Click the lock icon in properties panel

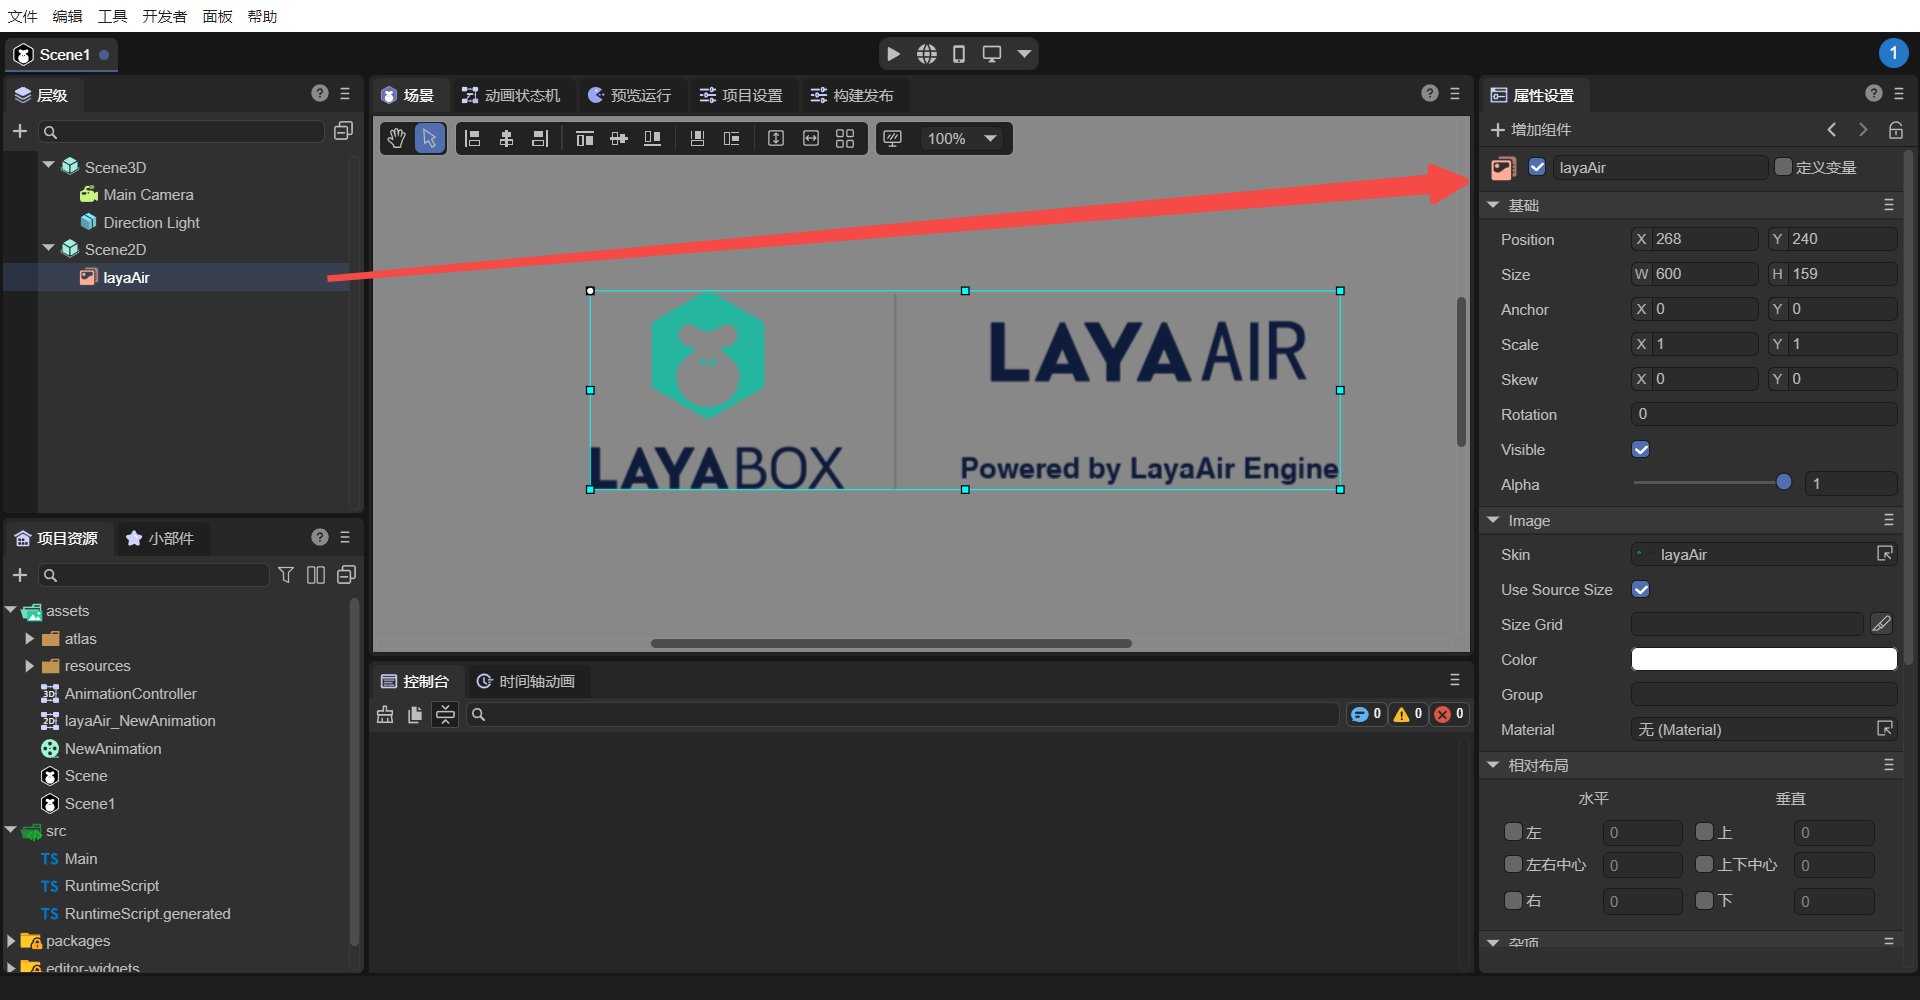(1895, 130)
